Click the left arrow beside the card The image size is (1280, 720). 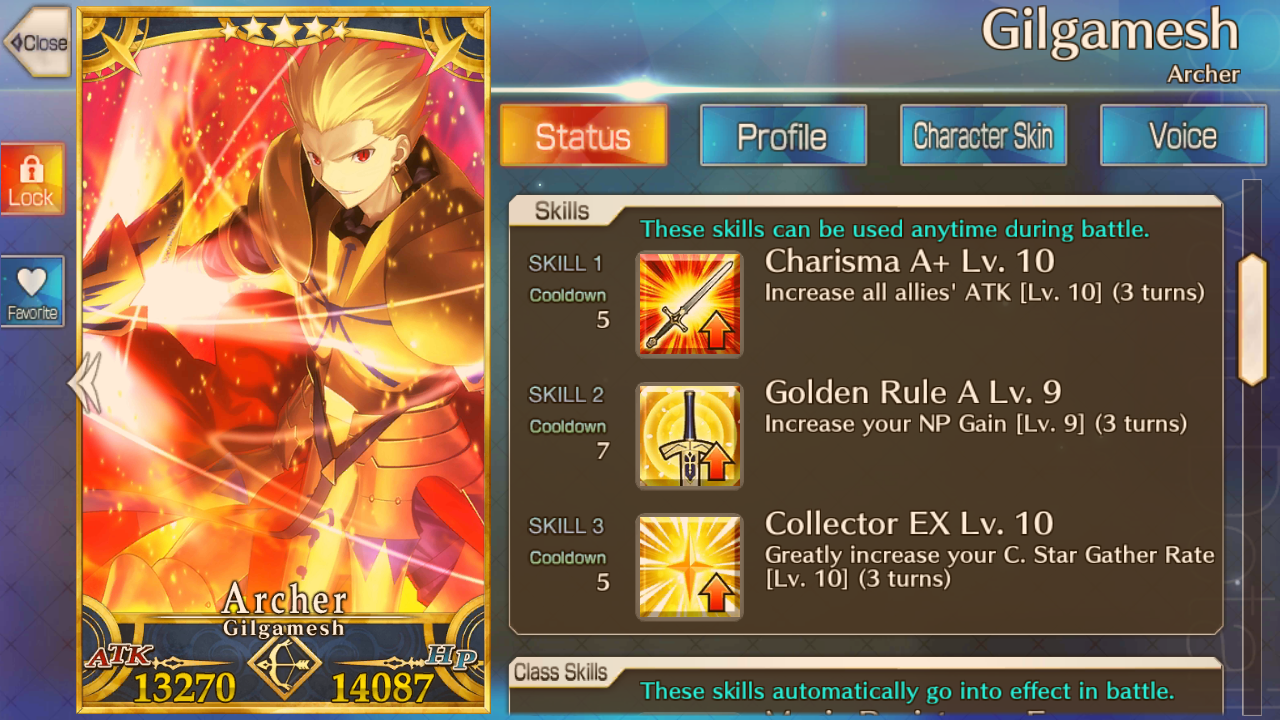coord(84,383)
